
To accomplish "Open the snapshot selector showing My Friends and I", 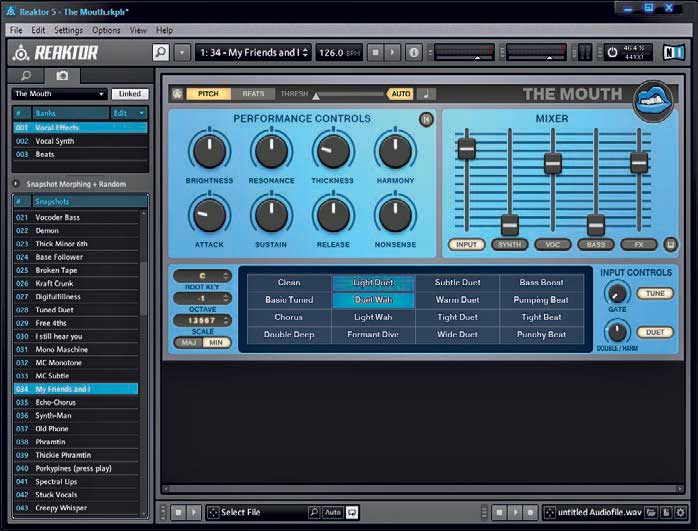I will click(x=253, y=53).
